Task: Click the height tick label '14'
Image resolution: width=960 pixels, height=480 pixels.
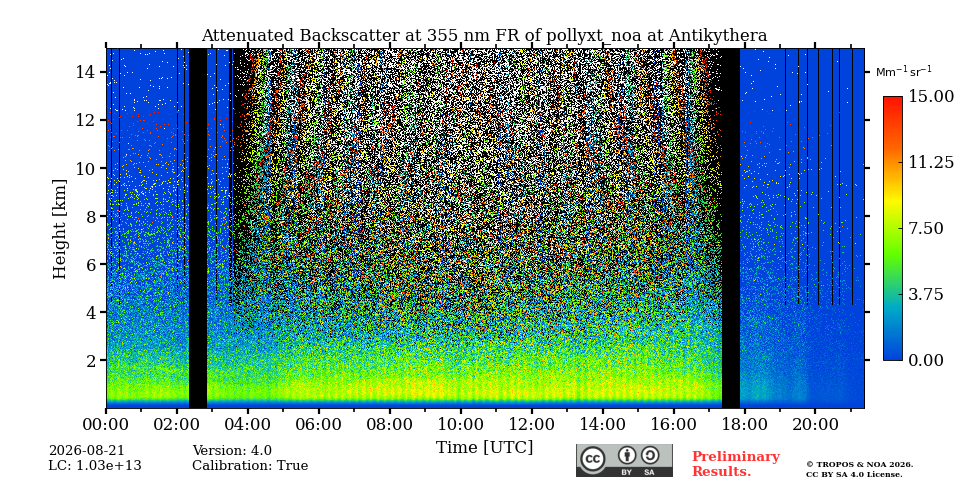Action: pos(88,72)
